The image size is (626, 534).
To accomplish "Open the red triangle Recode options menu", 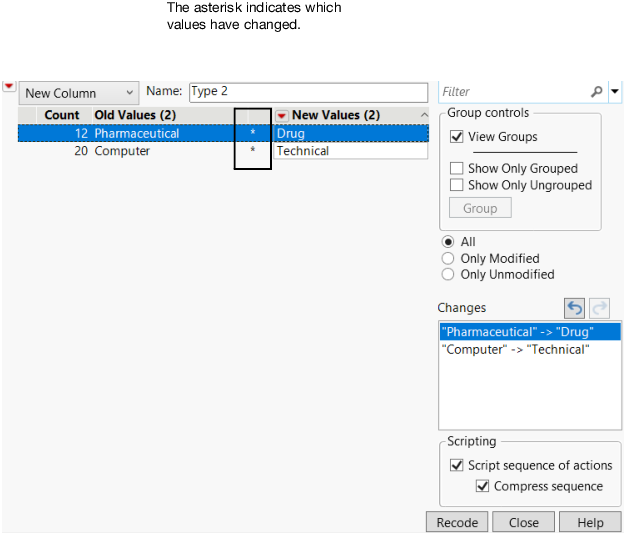I will click(9, 87).
